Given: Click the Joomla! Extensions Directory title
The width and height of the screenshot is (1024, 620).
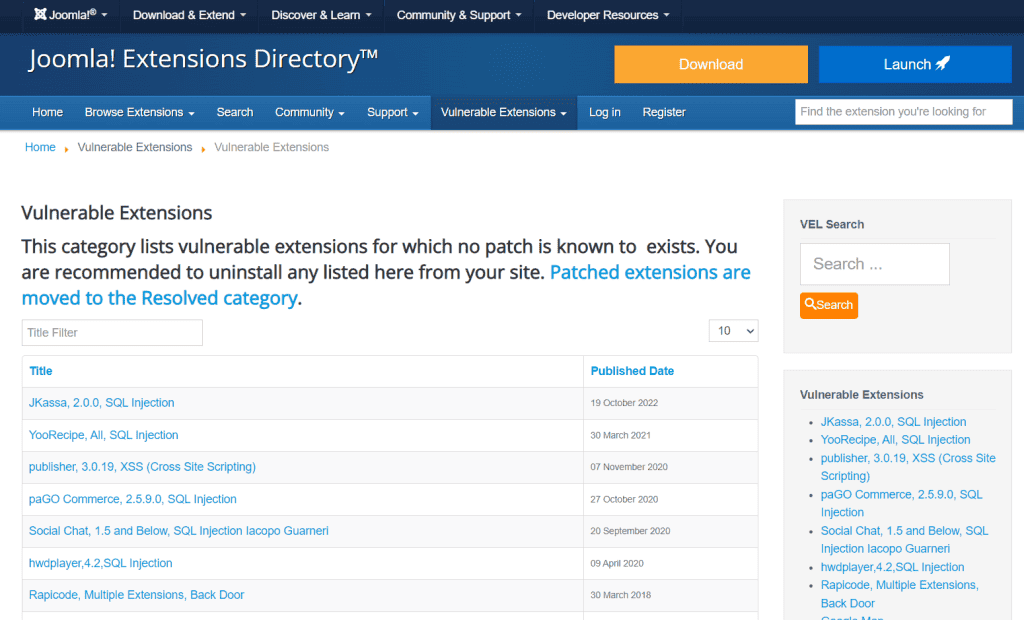Looking at the screenshot, I should coord(203,59).
